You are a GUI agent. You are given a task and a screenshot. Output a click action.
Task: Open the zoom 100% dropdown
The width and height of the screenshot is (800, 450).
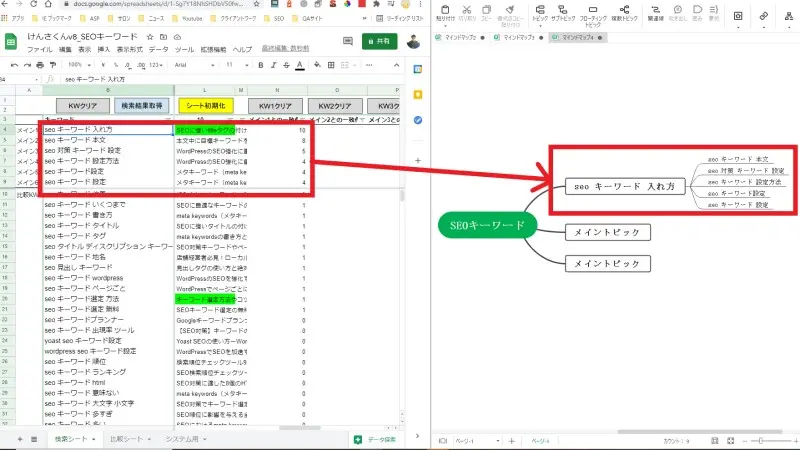click(77, 65)
